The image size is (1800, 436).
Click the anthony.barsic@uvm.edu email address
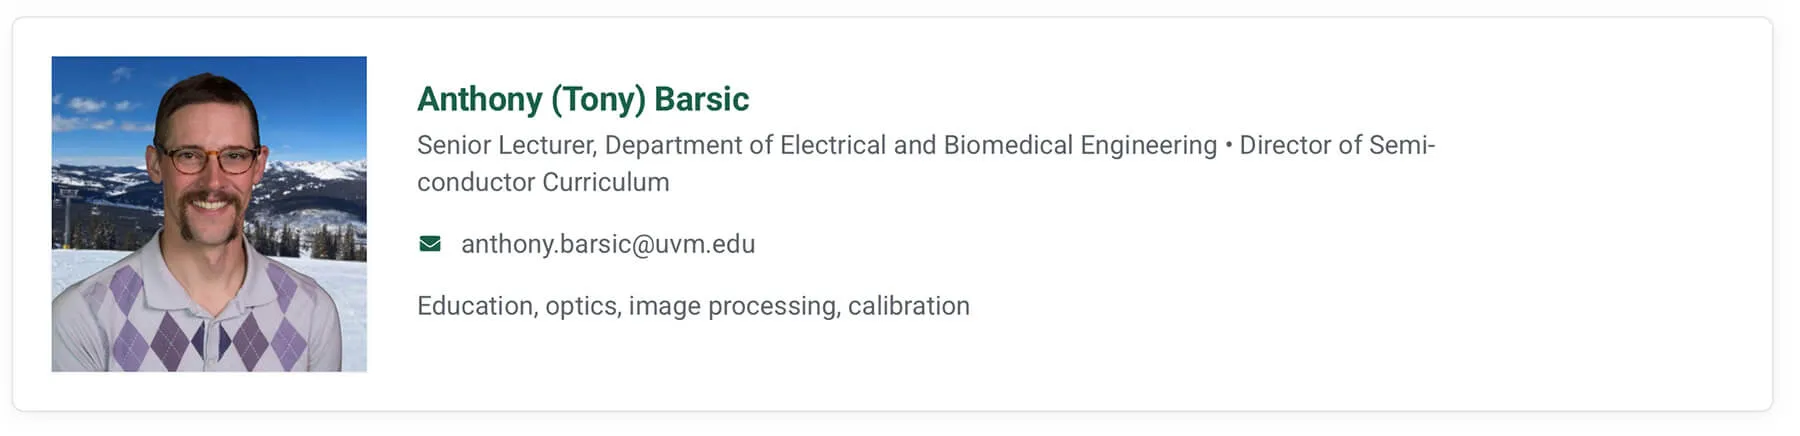(x=607, y=244)
